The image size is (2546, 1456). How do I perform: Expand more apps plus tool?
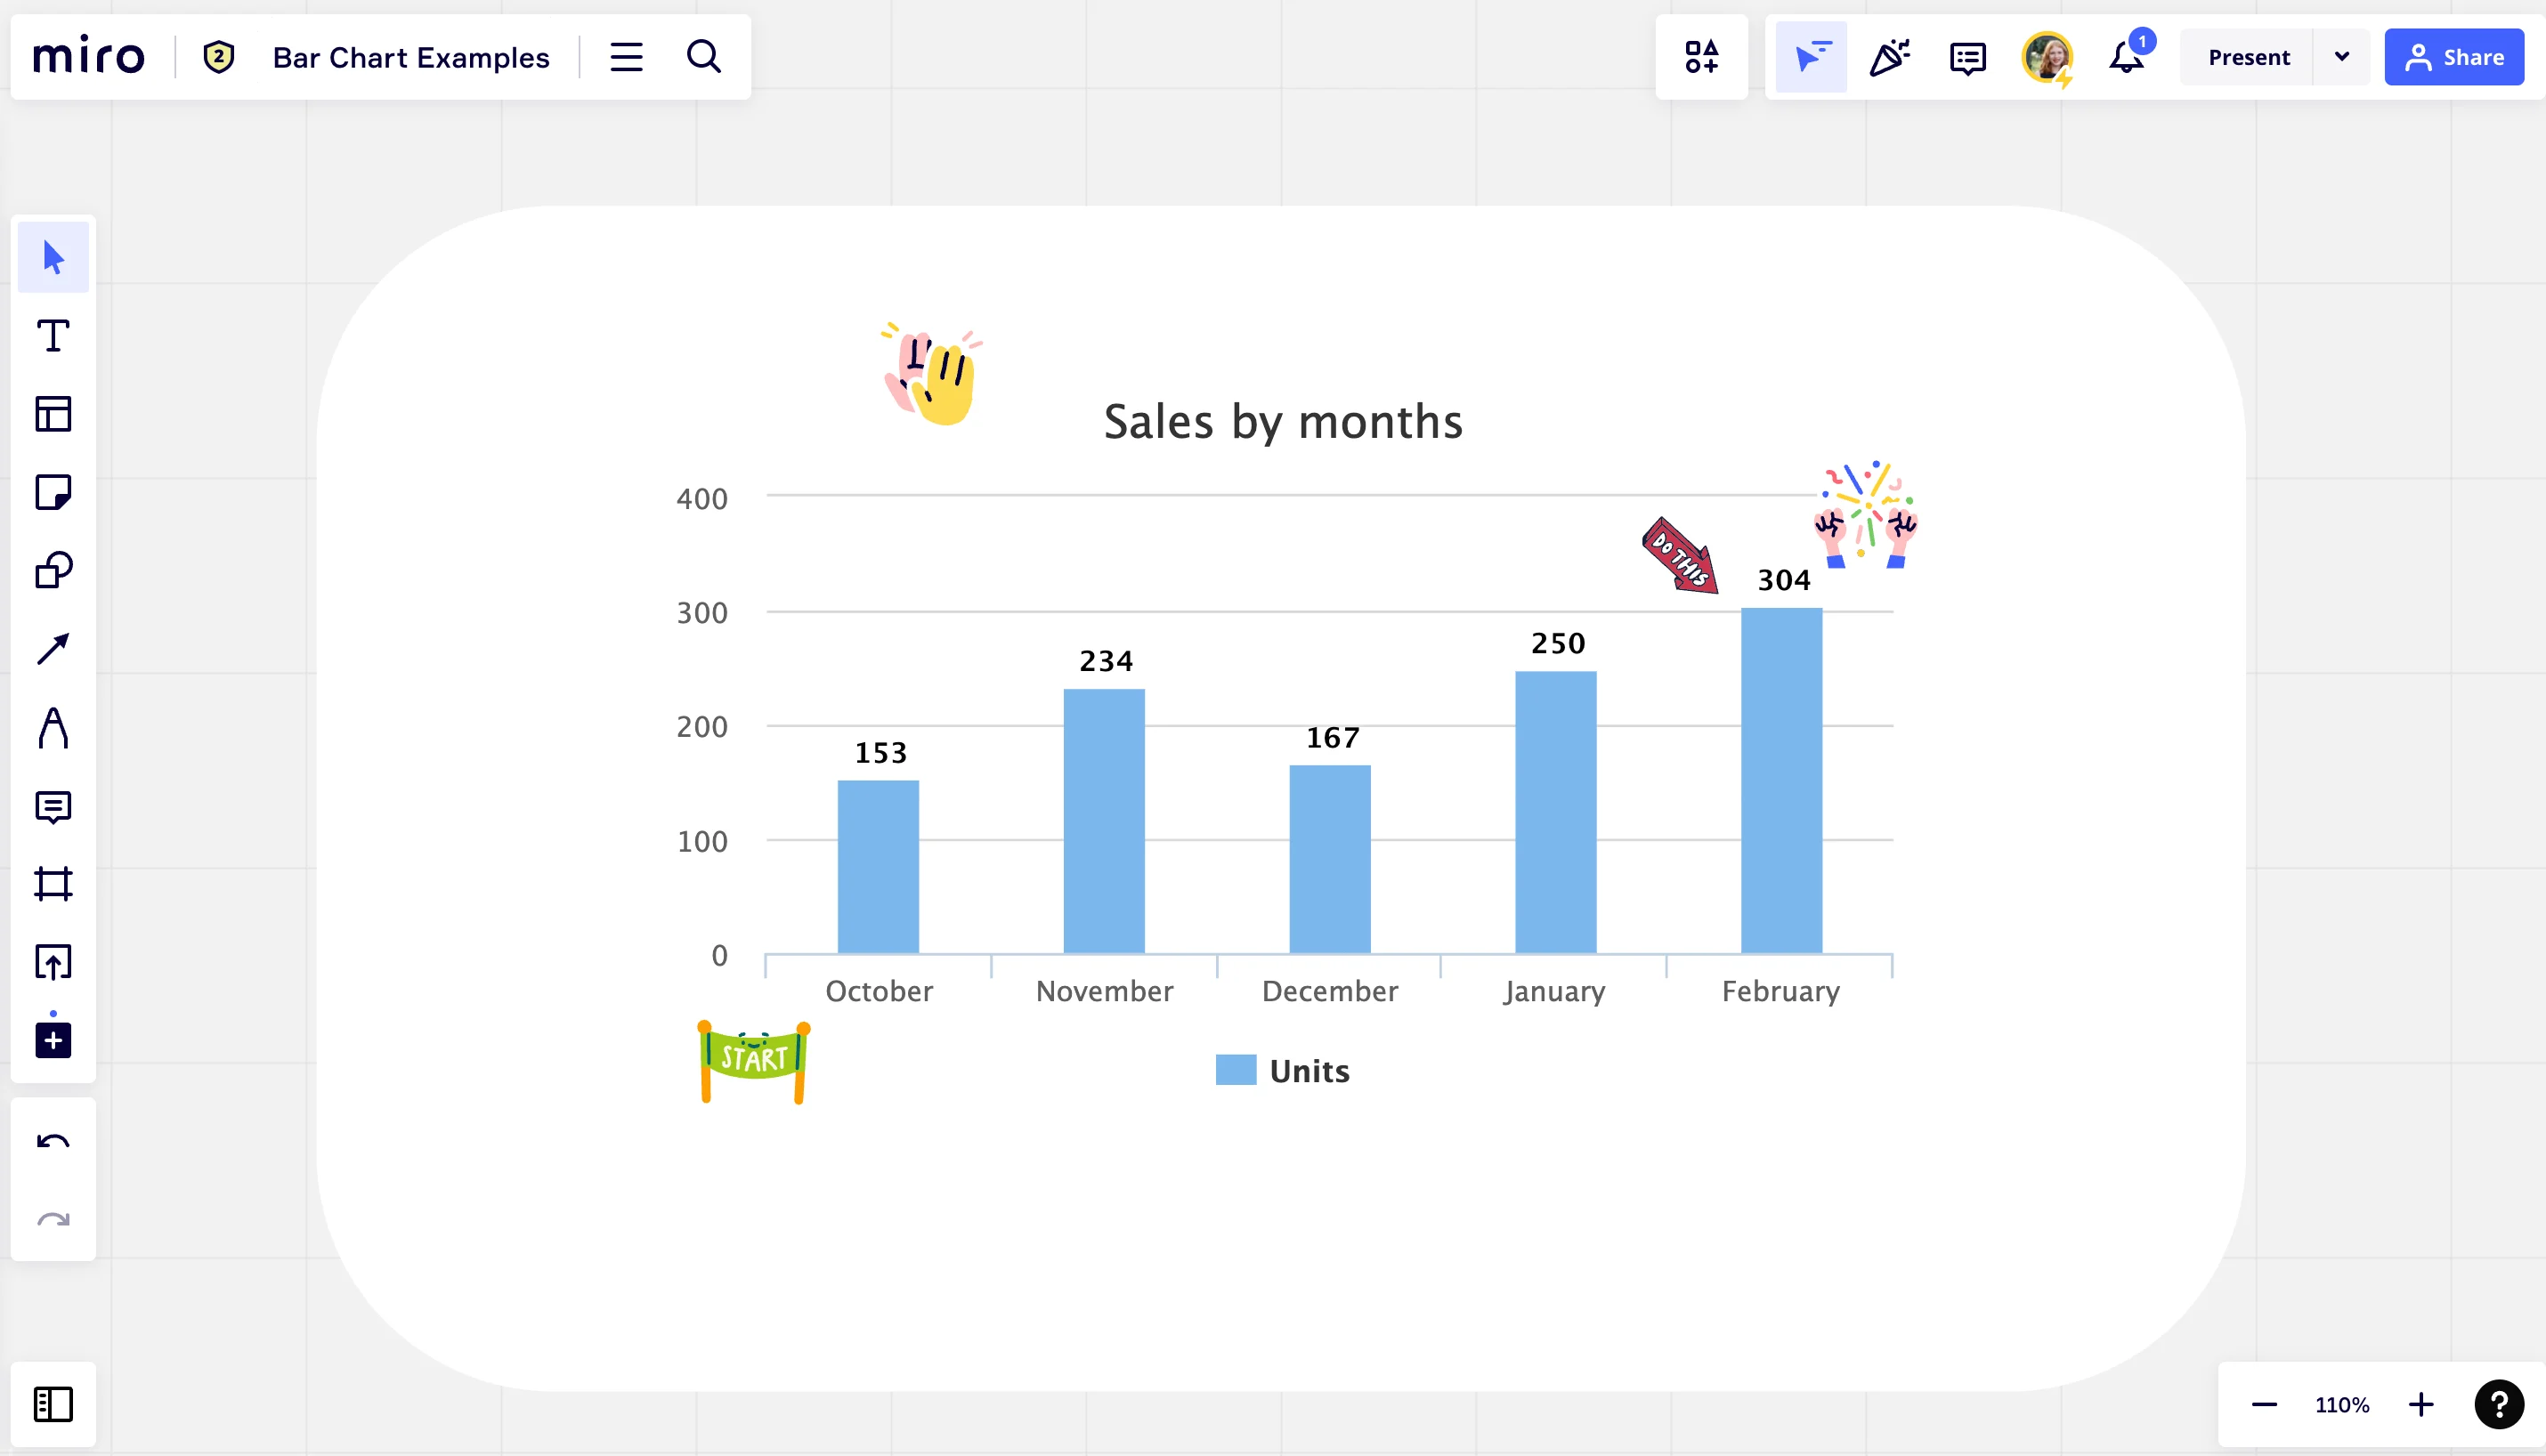coord(53,1040)
